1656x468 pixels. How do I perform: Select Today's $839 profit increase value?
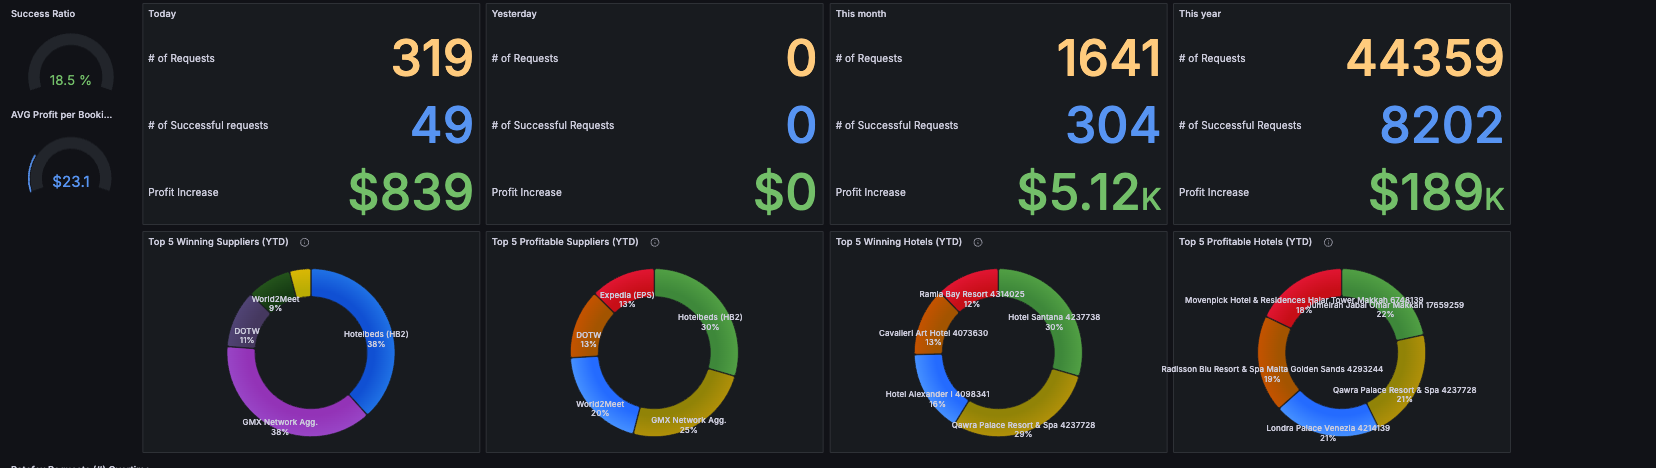coord(411,192)
